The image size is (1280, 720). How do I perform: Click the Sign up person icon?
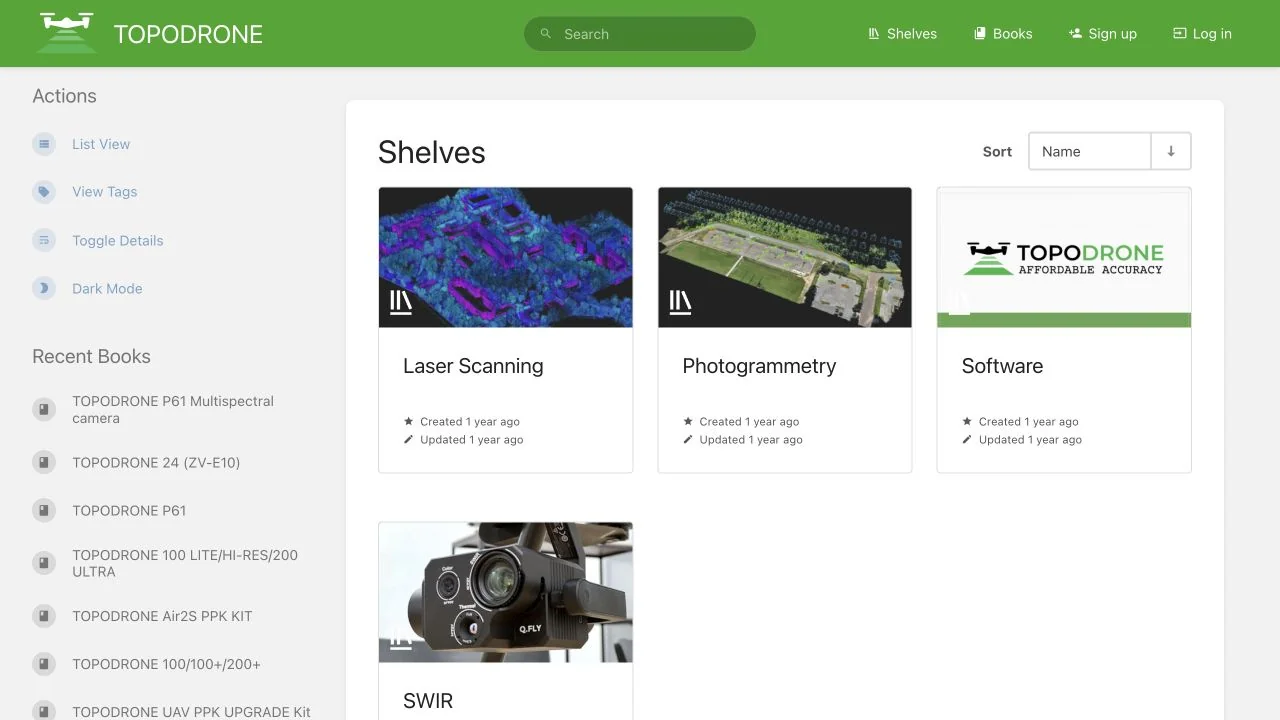[x=1075, y=34]
